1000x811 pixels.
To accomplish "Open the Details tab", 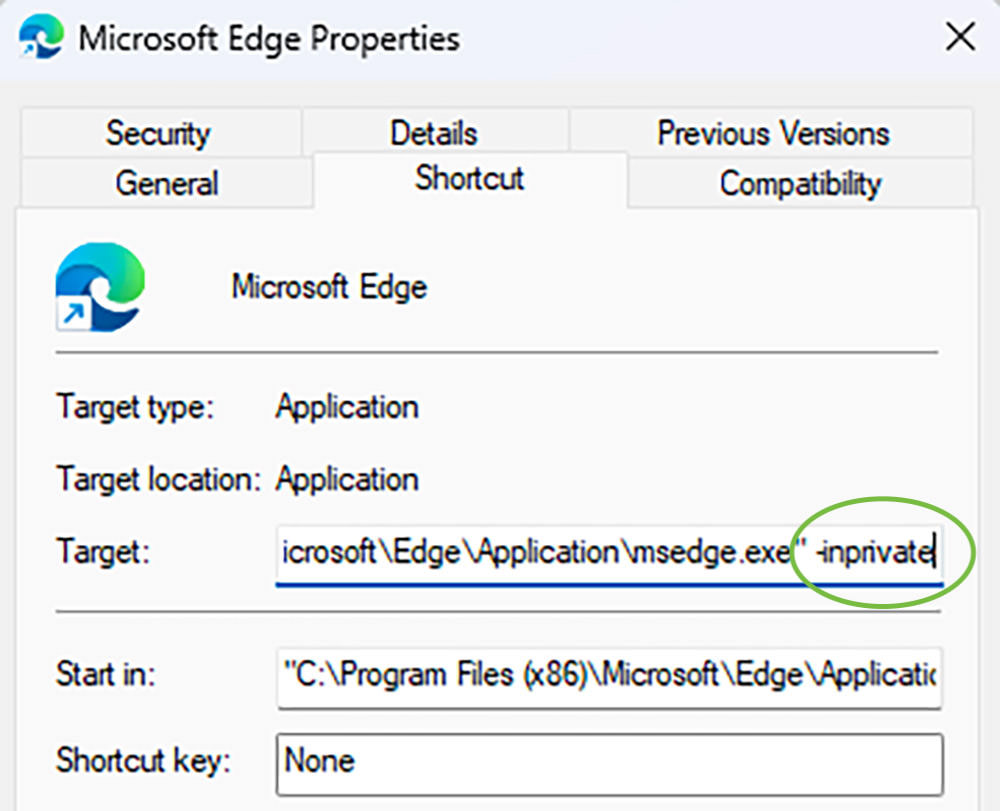I will [435, 133].
